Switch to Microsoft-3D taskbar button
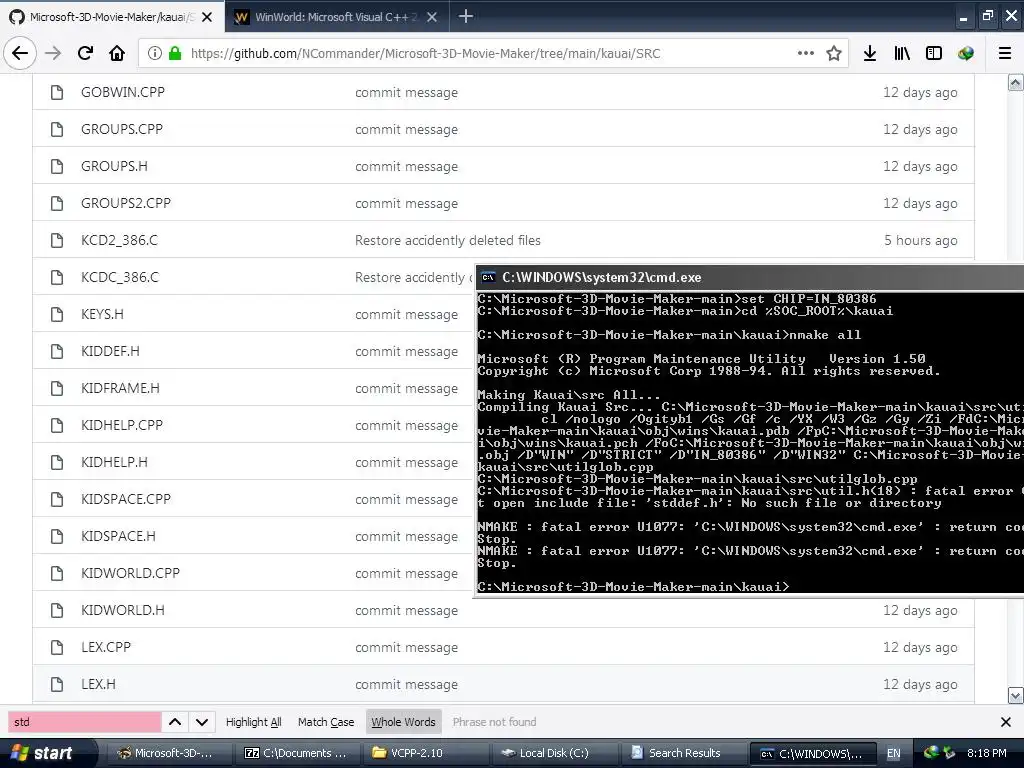This screenshot has width=1024, height=768. point(166,753)
